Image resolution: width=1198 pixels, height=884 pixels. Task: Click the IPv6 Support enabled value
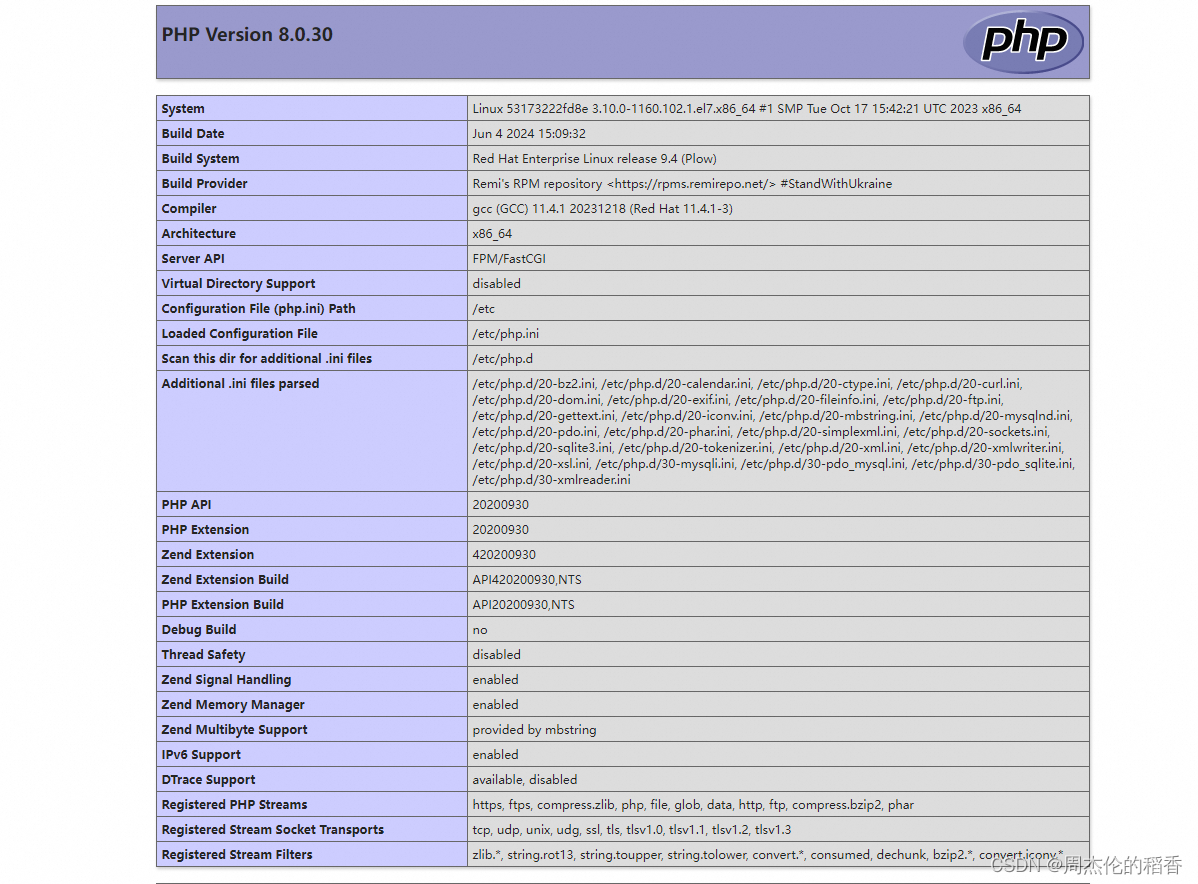tap(494, 754)
